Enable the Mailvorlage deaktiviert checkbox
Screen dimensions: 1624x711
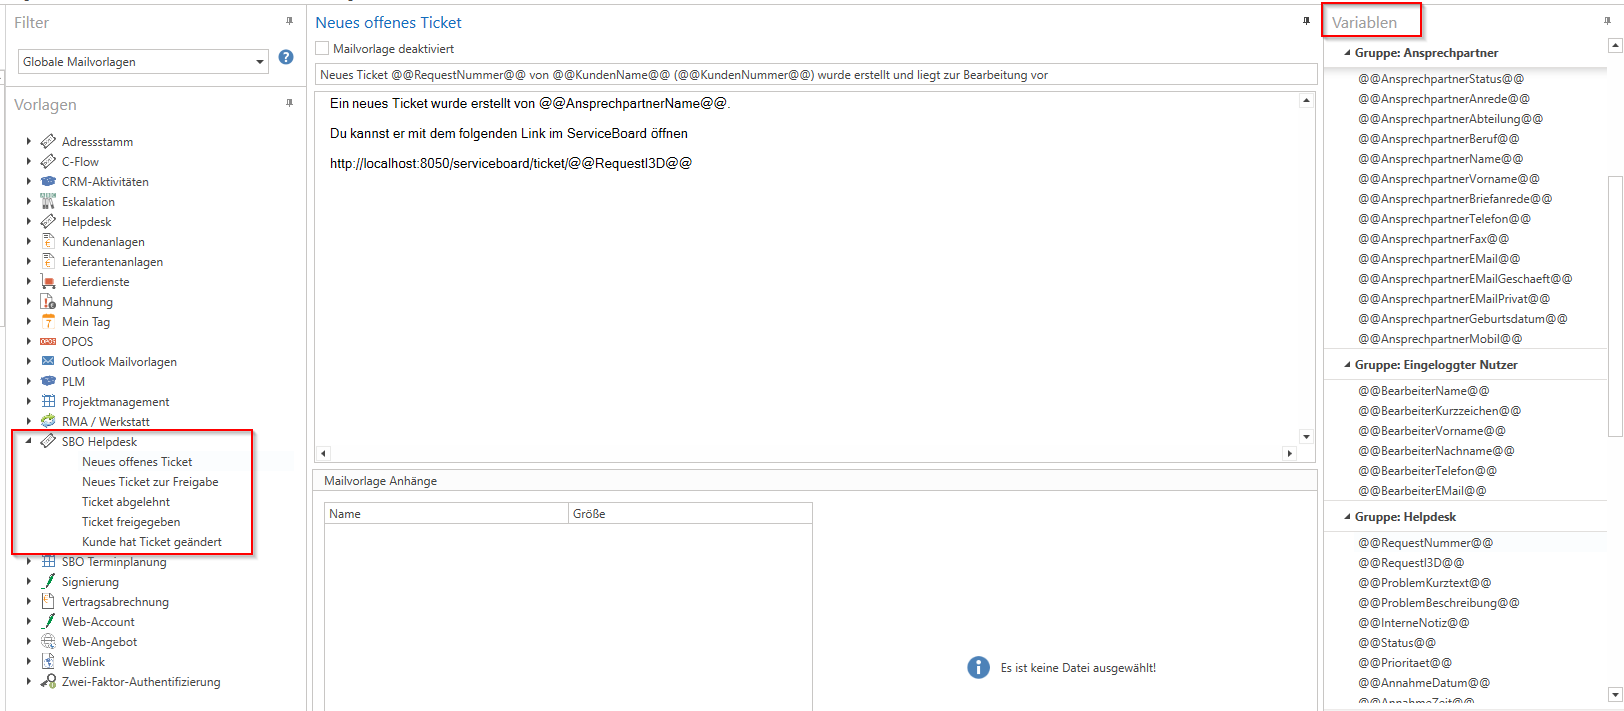coord(322,49)
